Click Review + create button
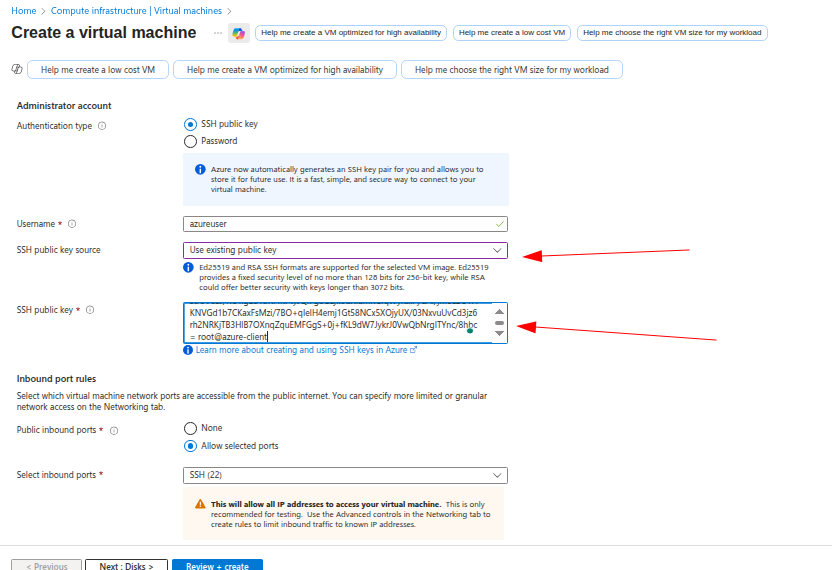832x570 pixels. pyautogui.click(x=218, y=565)
